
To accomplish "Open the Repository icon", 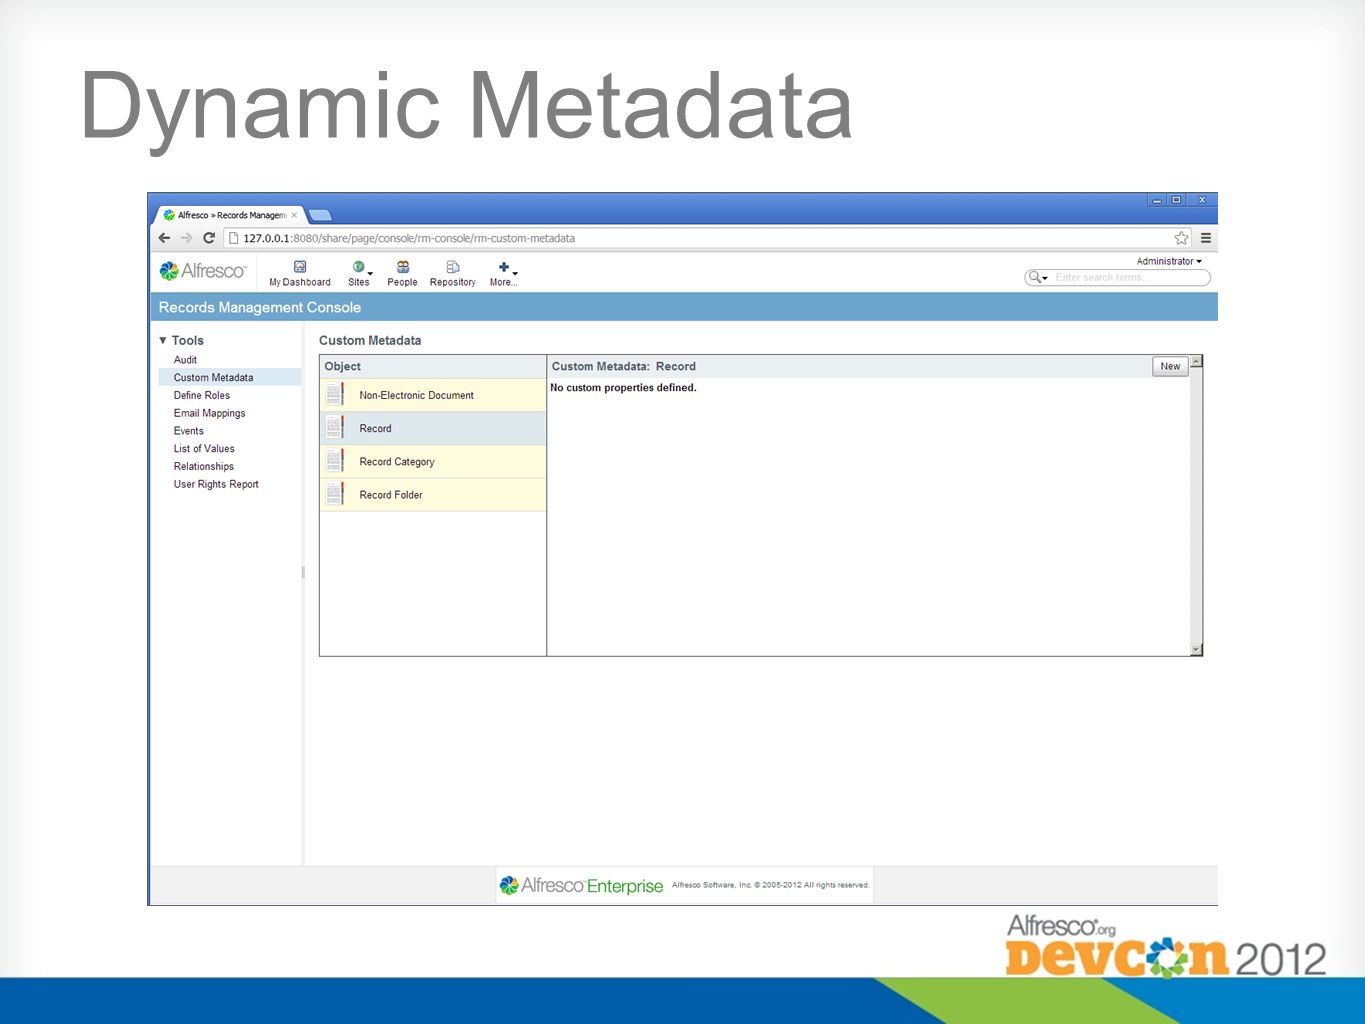I will 452,267.
